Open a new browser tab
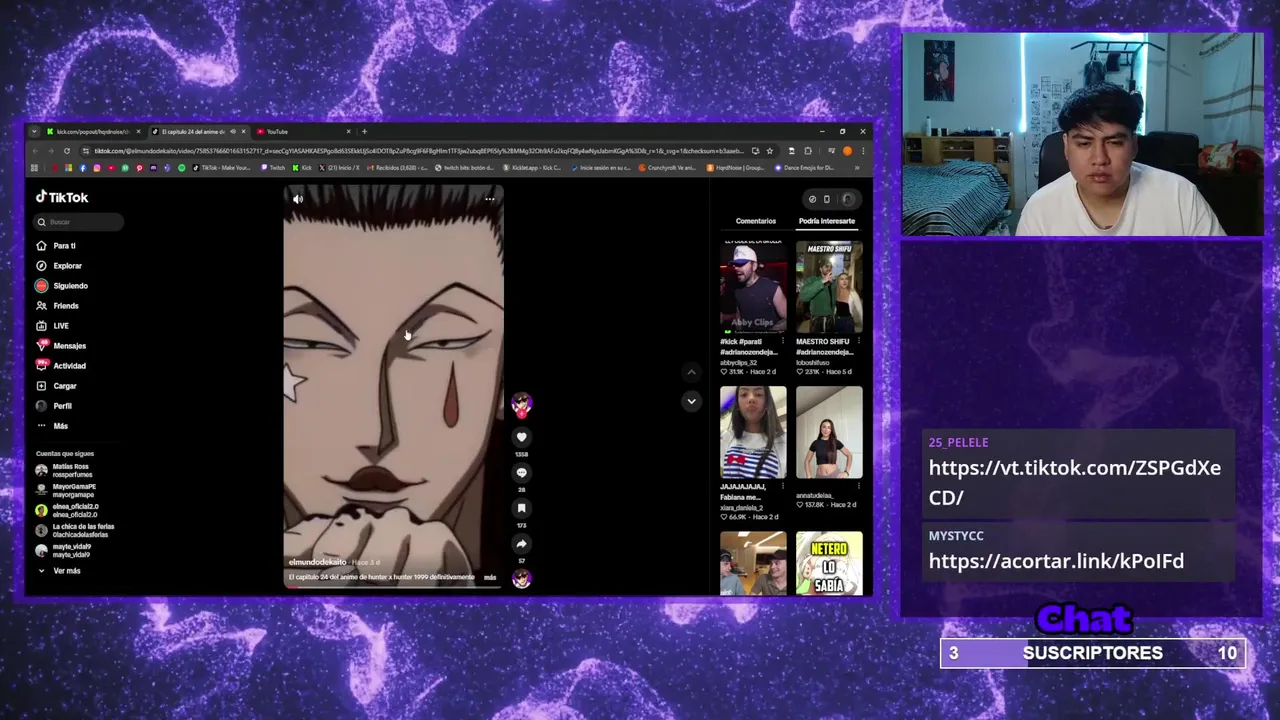 (364, 131)
